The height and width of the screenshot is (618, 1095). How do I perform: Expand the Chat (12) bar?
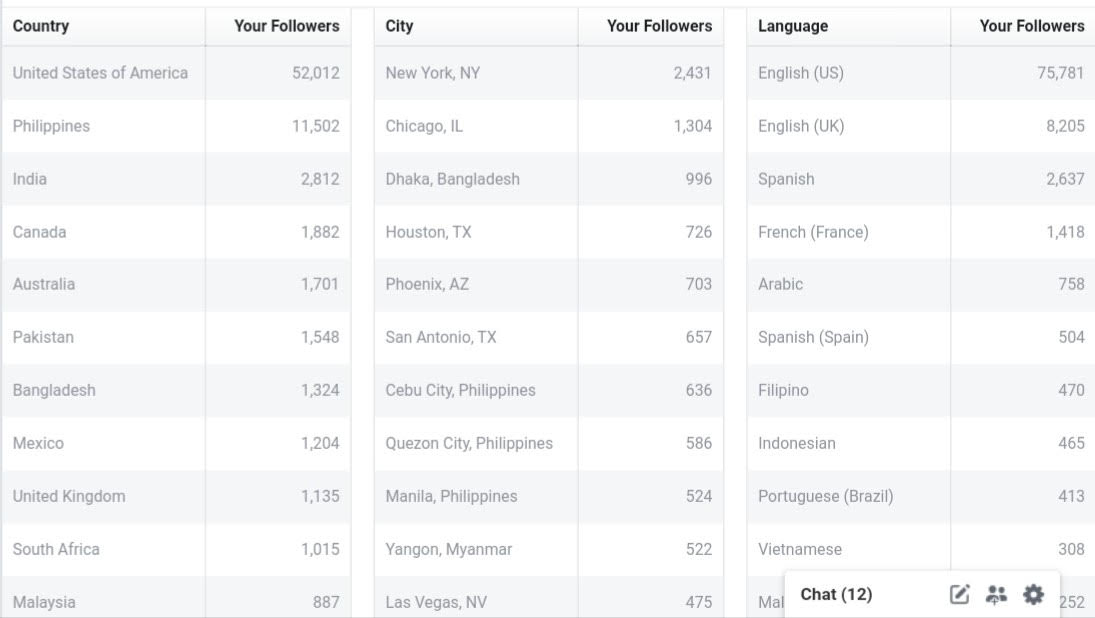837,595
